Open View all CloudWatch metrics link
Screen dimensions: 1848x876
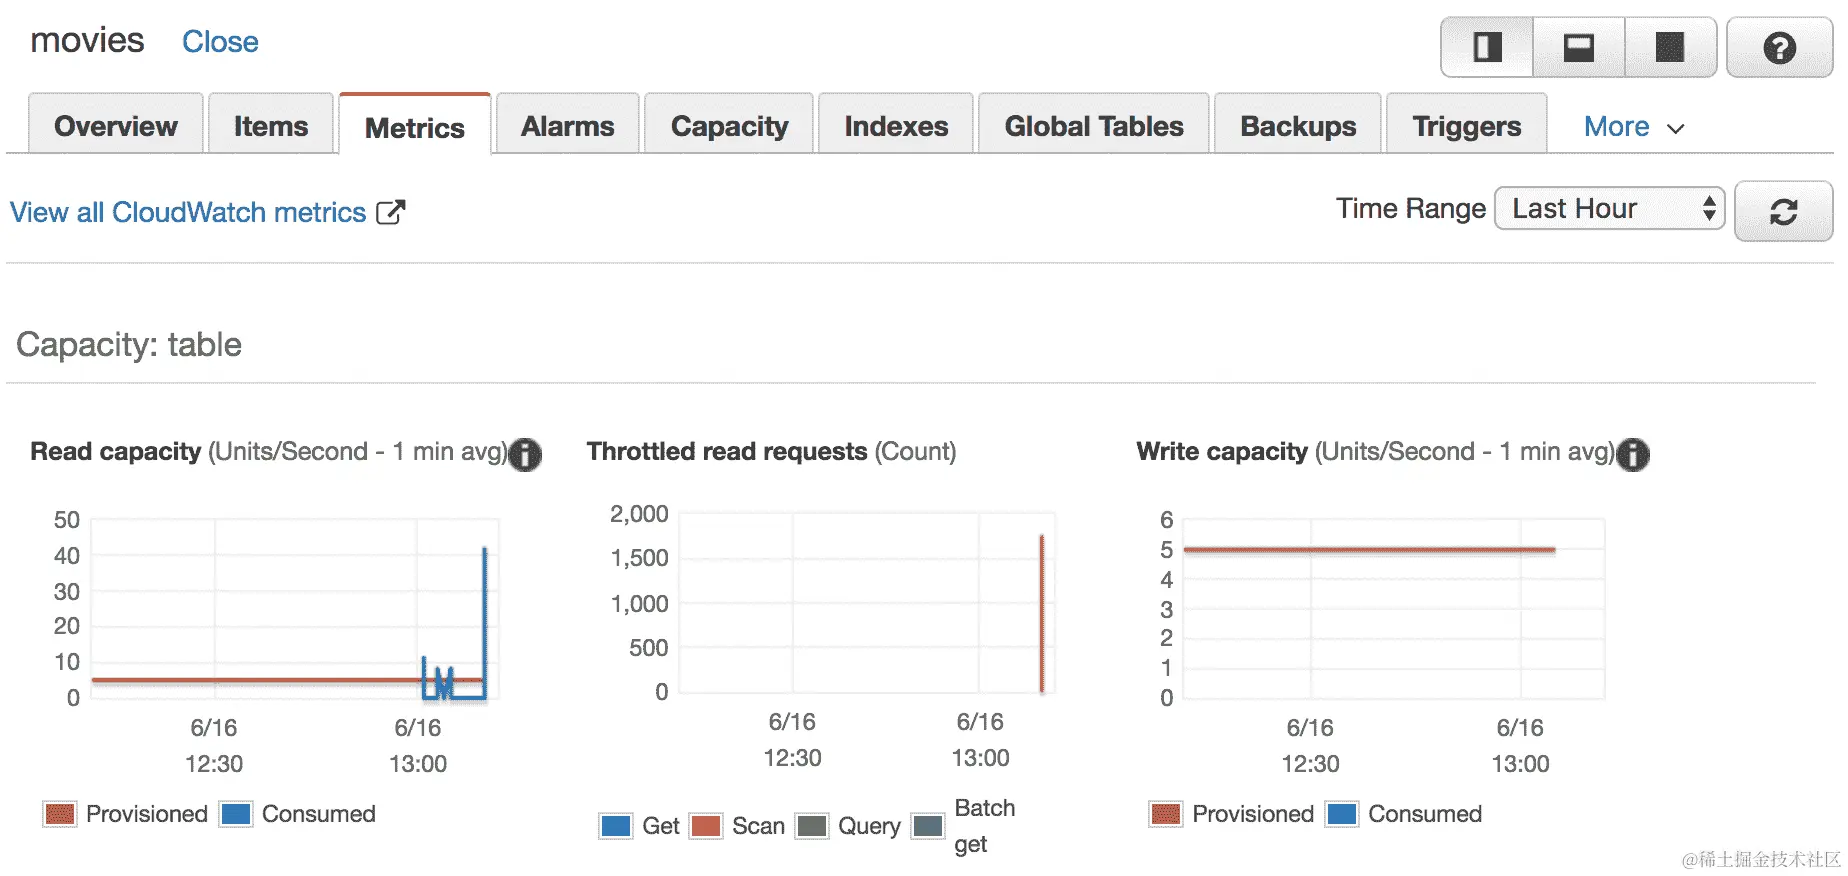tap(188, 212)
